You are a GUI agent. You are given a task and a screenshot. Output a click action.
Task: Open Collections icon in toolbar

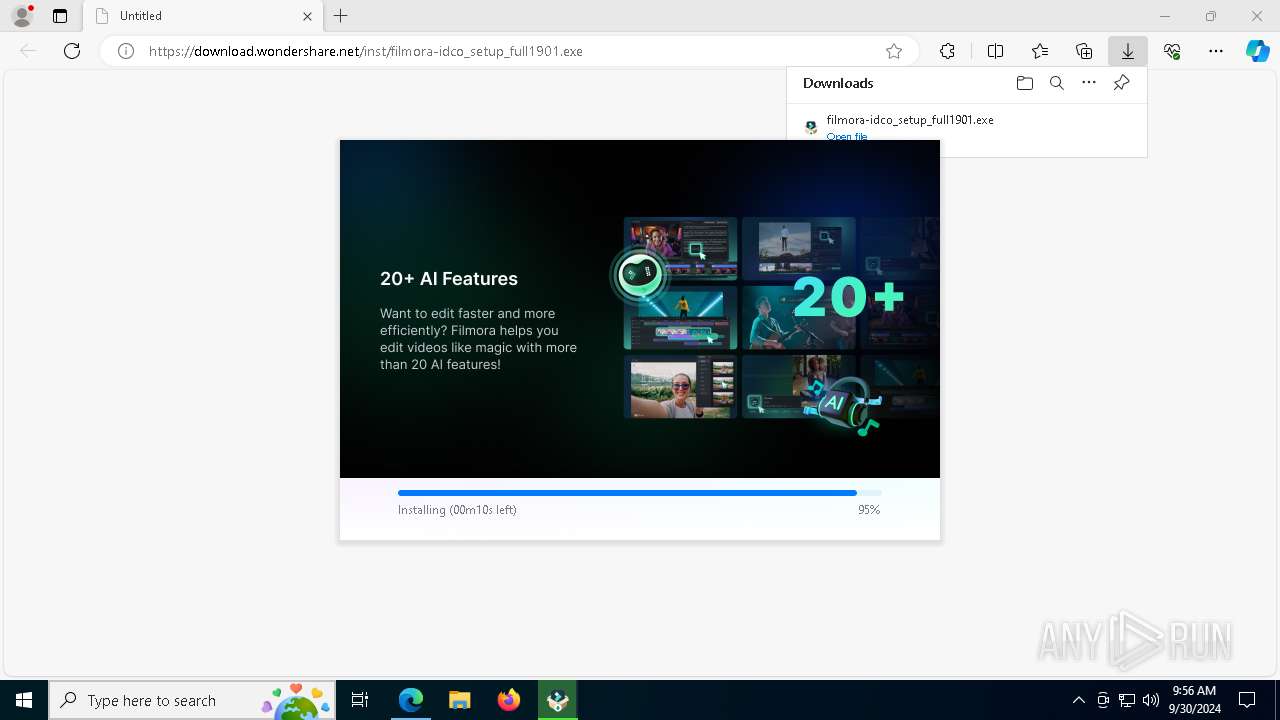point(1084,51)
